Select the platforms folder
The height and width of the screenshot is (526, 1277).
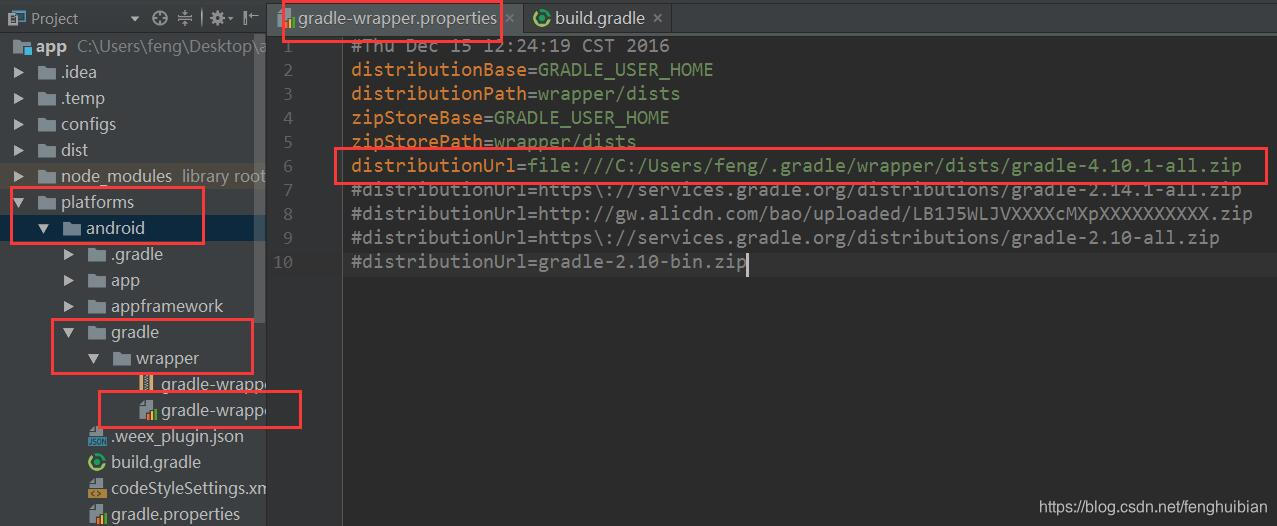point(134,202)
